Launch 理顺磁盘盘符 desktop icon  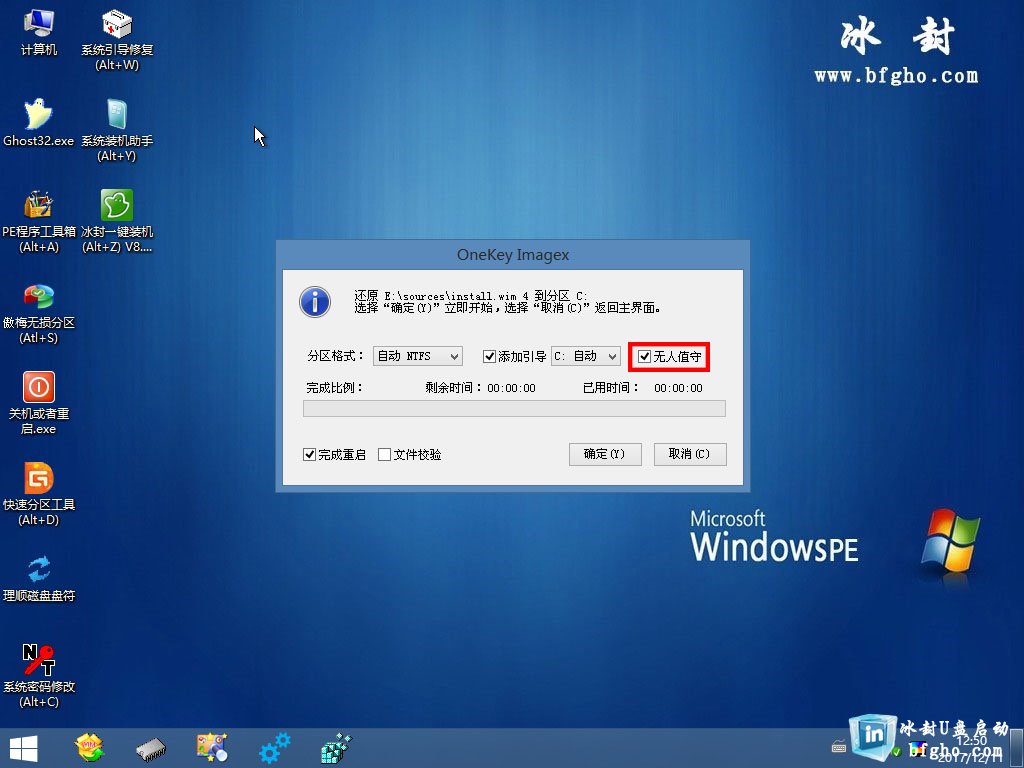pos(39,578)
